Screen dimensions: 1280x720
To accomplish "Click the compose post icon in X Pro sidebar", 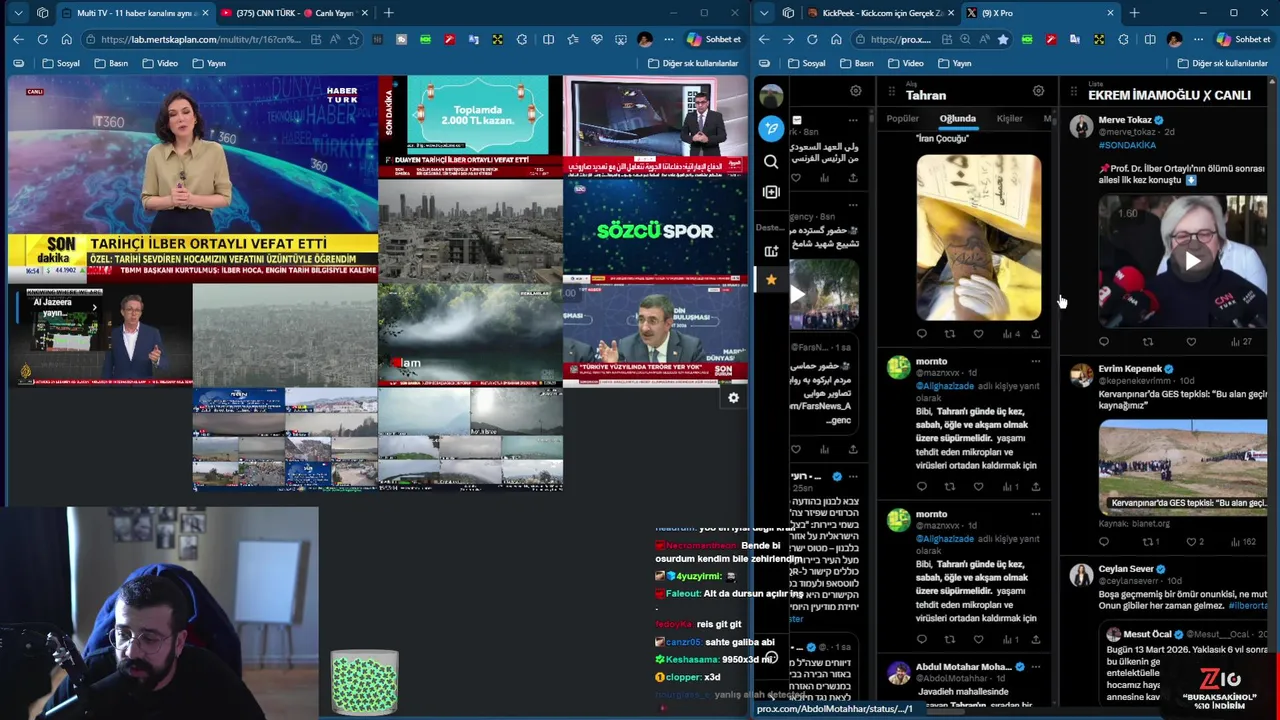I will point(771,128).
